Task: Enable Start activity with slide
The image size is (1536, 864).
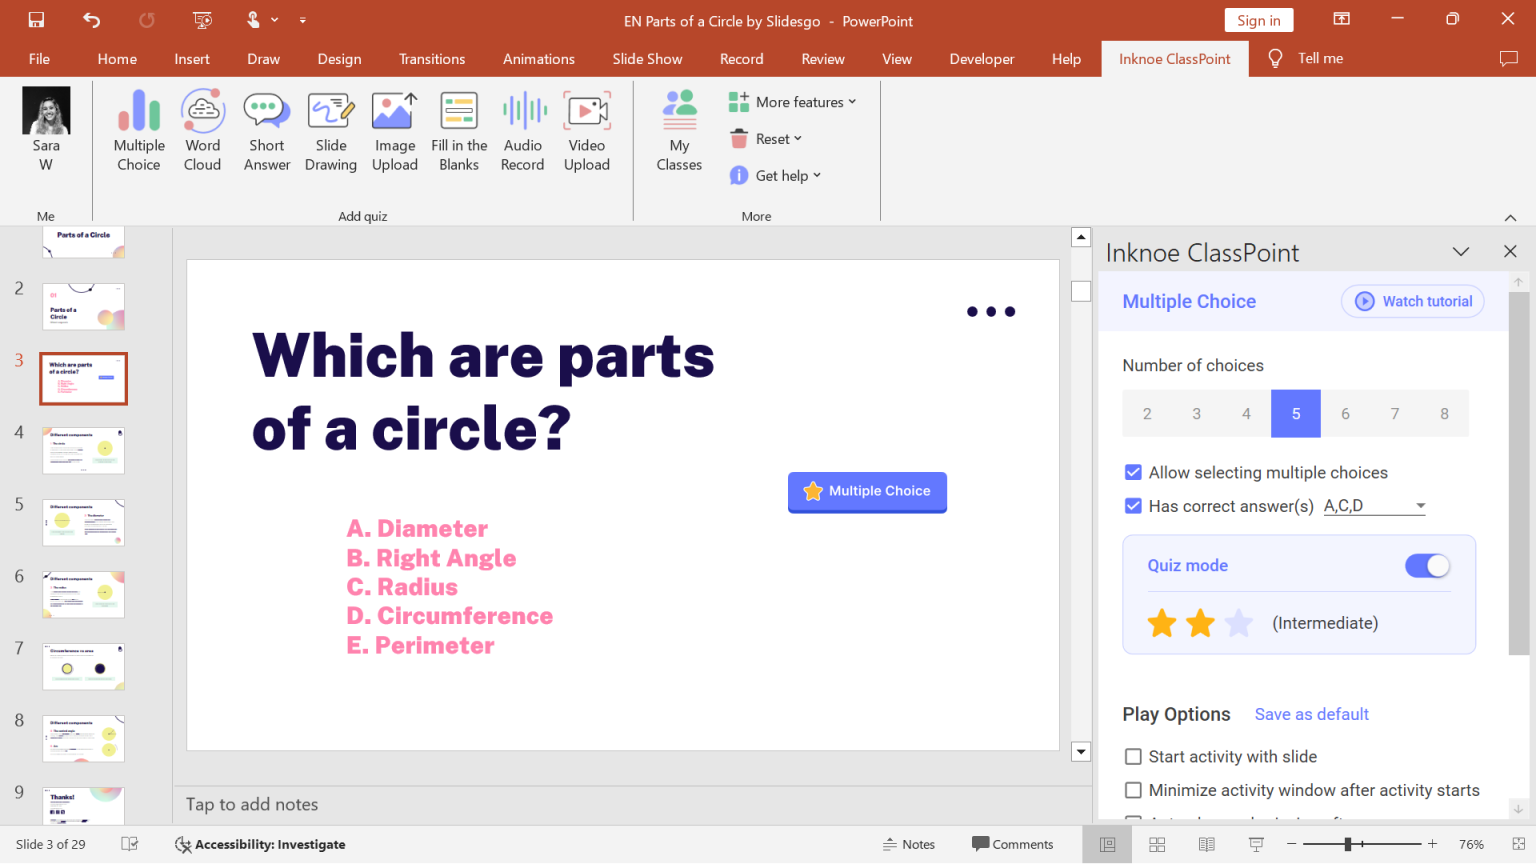Action: pyautogui.click(x=1133, y=757)
